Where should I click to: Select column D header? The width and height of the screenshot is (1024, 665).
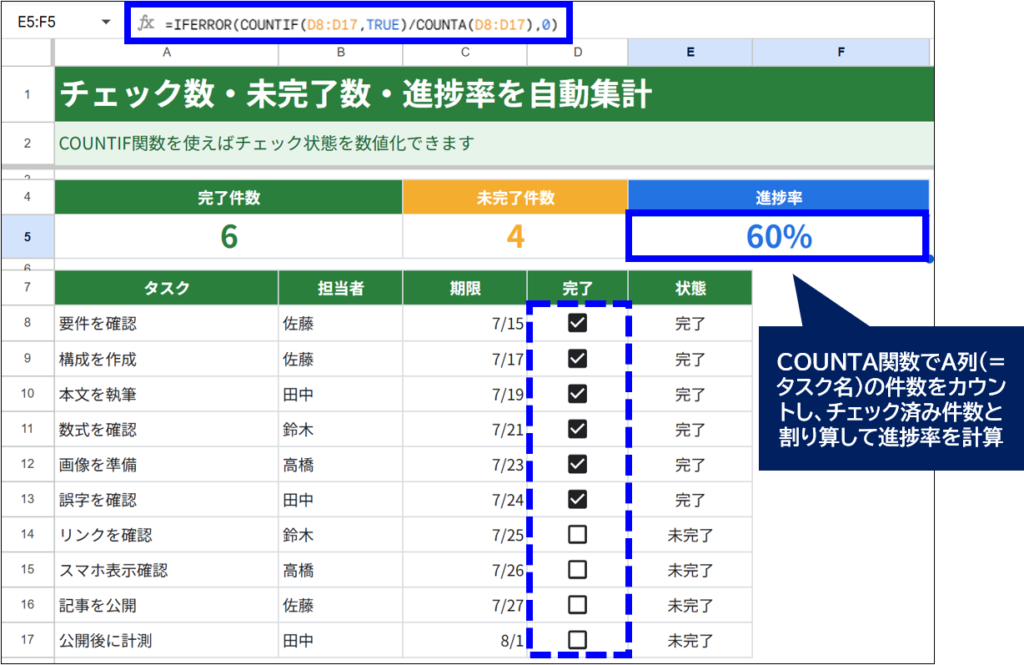click(577, 52)
